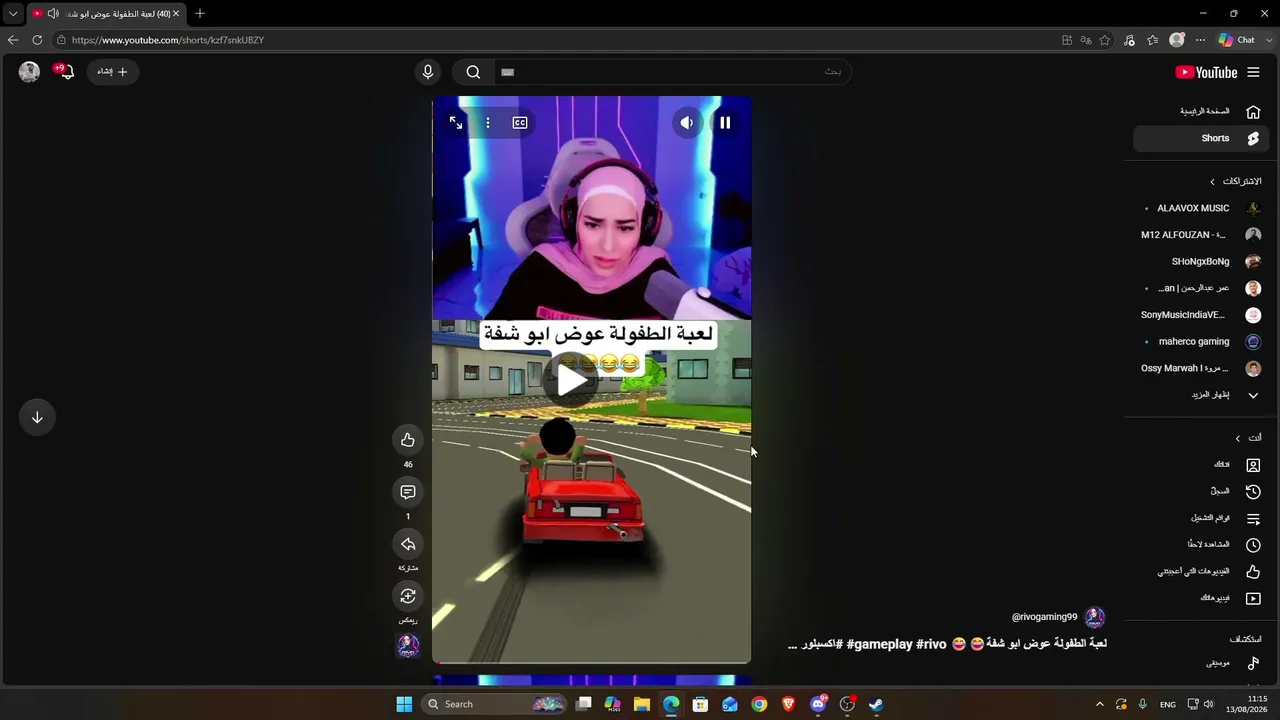Expand the Copilot Chat dropdown arrow
The width and height of the screenshot is (1280, 720).
[1268, 40]
